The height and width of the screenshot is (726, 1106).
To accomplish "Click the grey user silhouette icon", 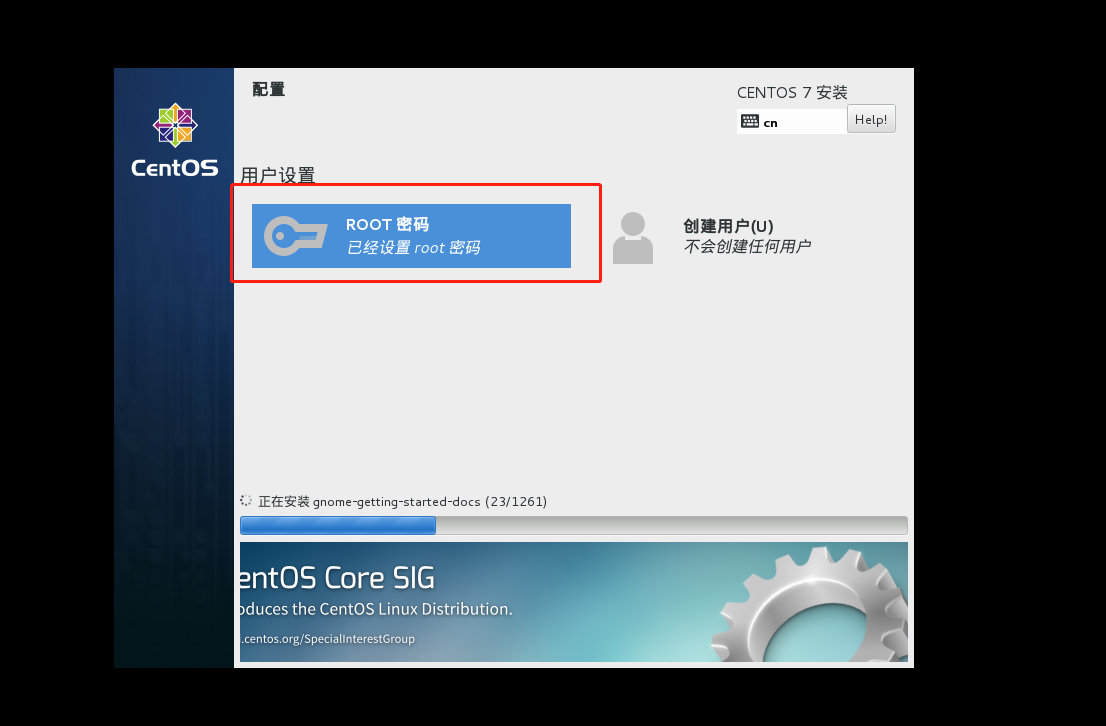I will coord(633,238).
